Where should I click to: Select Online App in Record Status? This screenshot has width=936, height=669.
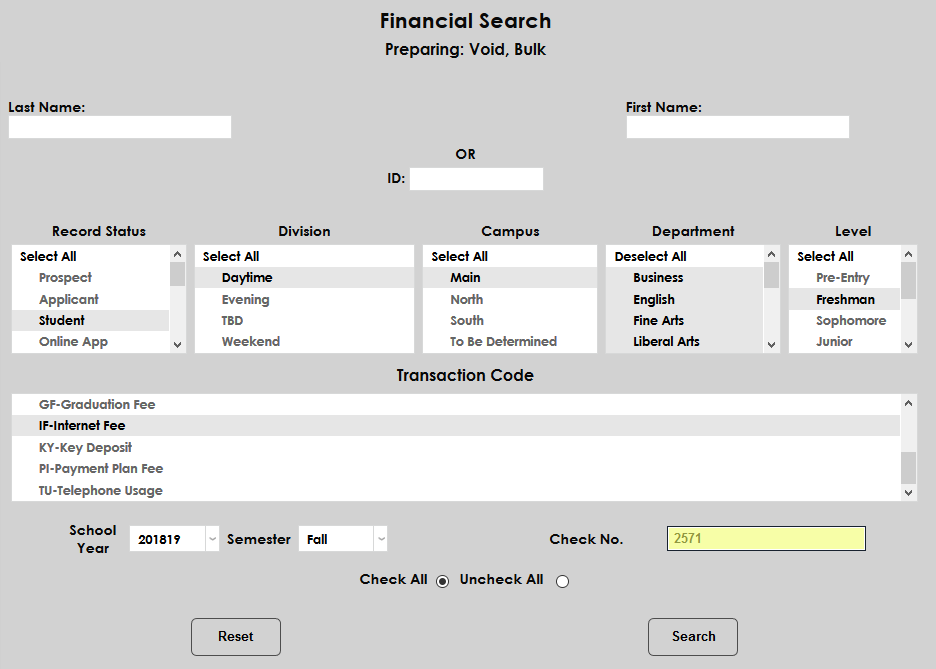click(91, 342)
